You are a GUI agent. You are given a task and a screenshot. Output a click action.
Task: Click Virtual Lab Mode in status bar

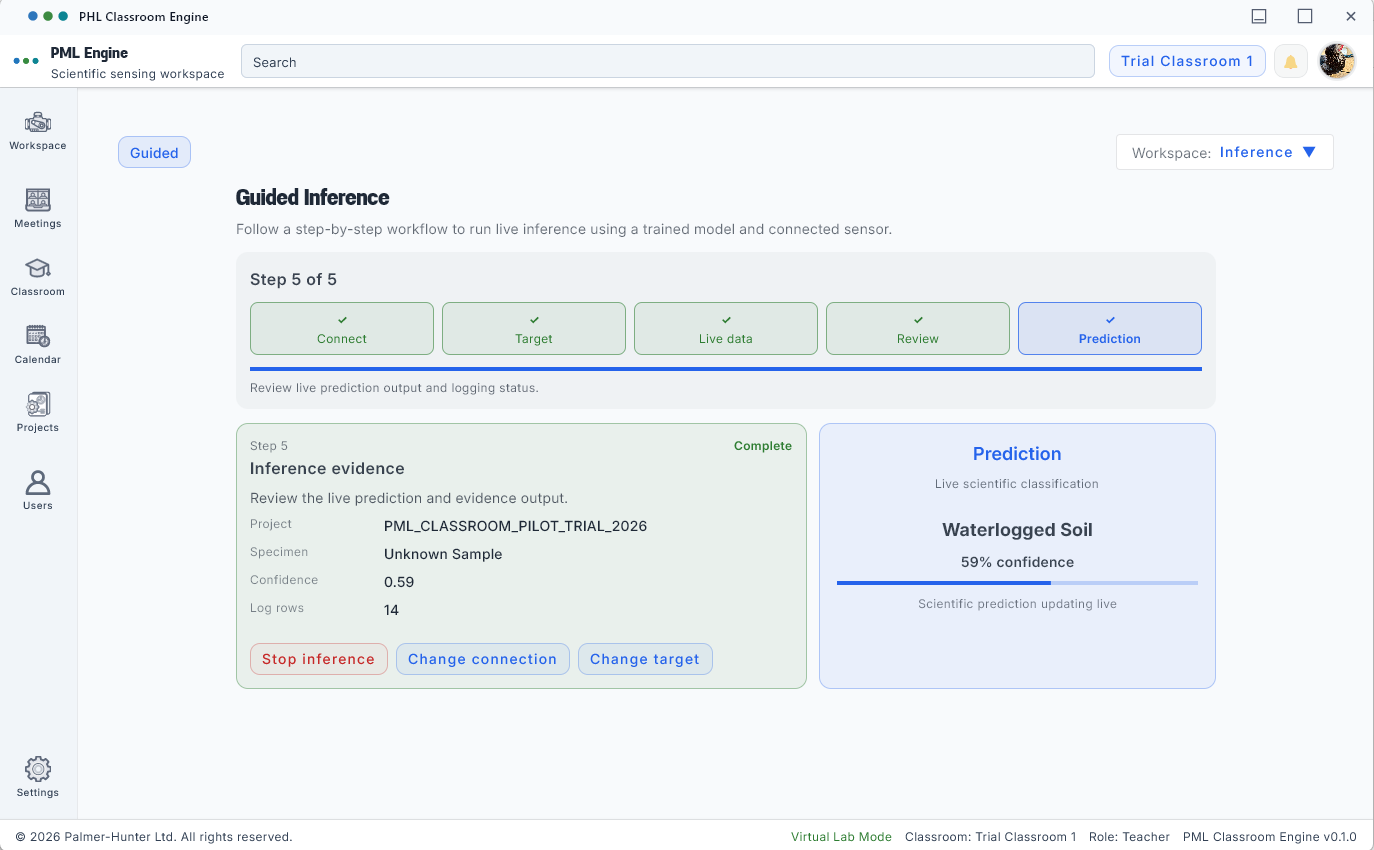coord(841,837)
